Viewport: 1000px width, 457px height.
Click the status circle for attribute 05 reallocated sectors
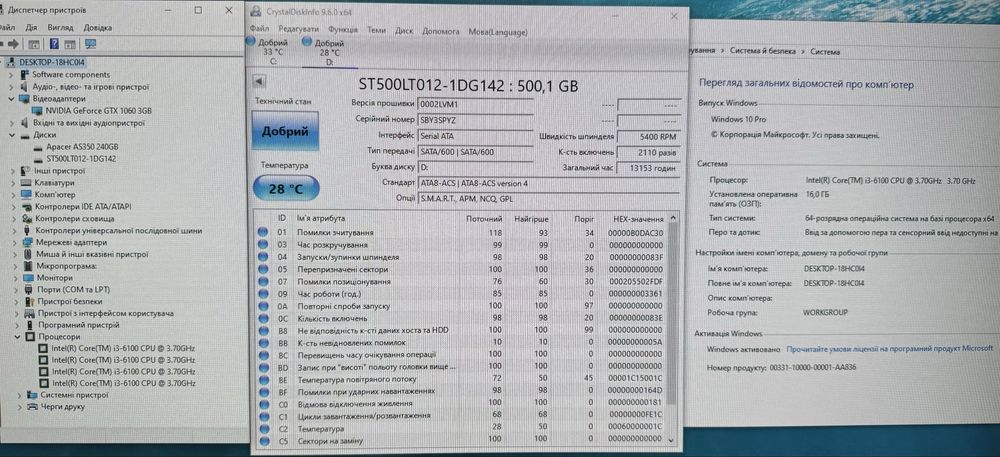pyautogui.click(x=263, y=269)
